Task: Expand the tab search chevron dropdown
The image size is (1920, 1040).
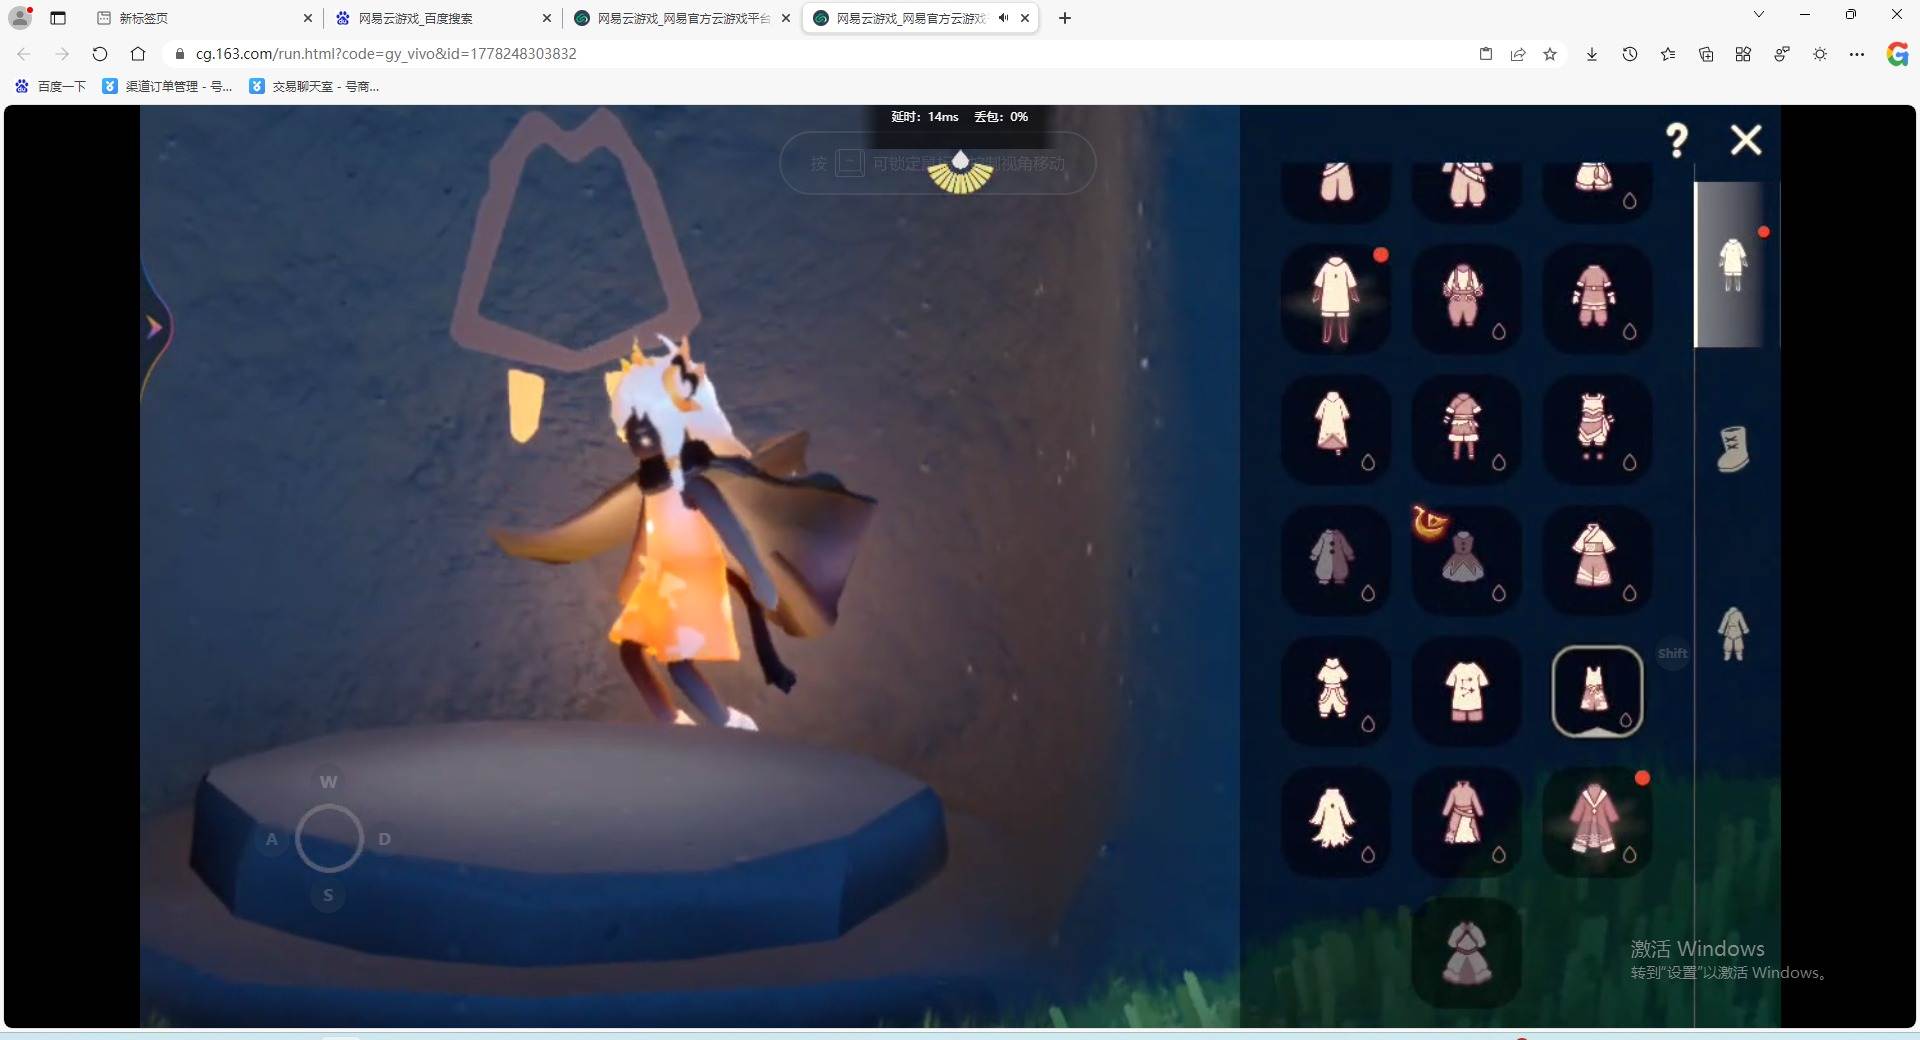Action: click(x=1759, y=15)
